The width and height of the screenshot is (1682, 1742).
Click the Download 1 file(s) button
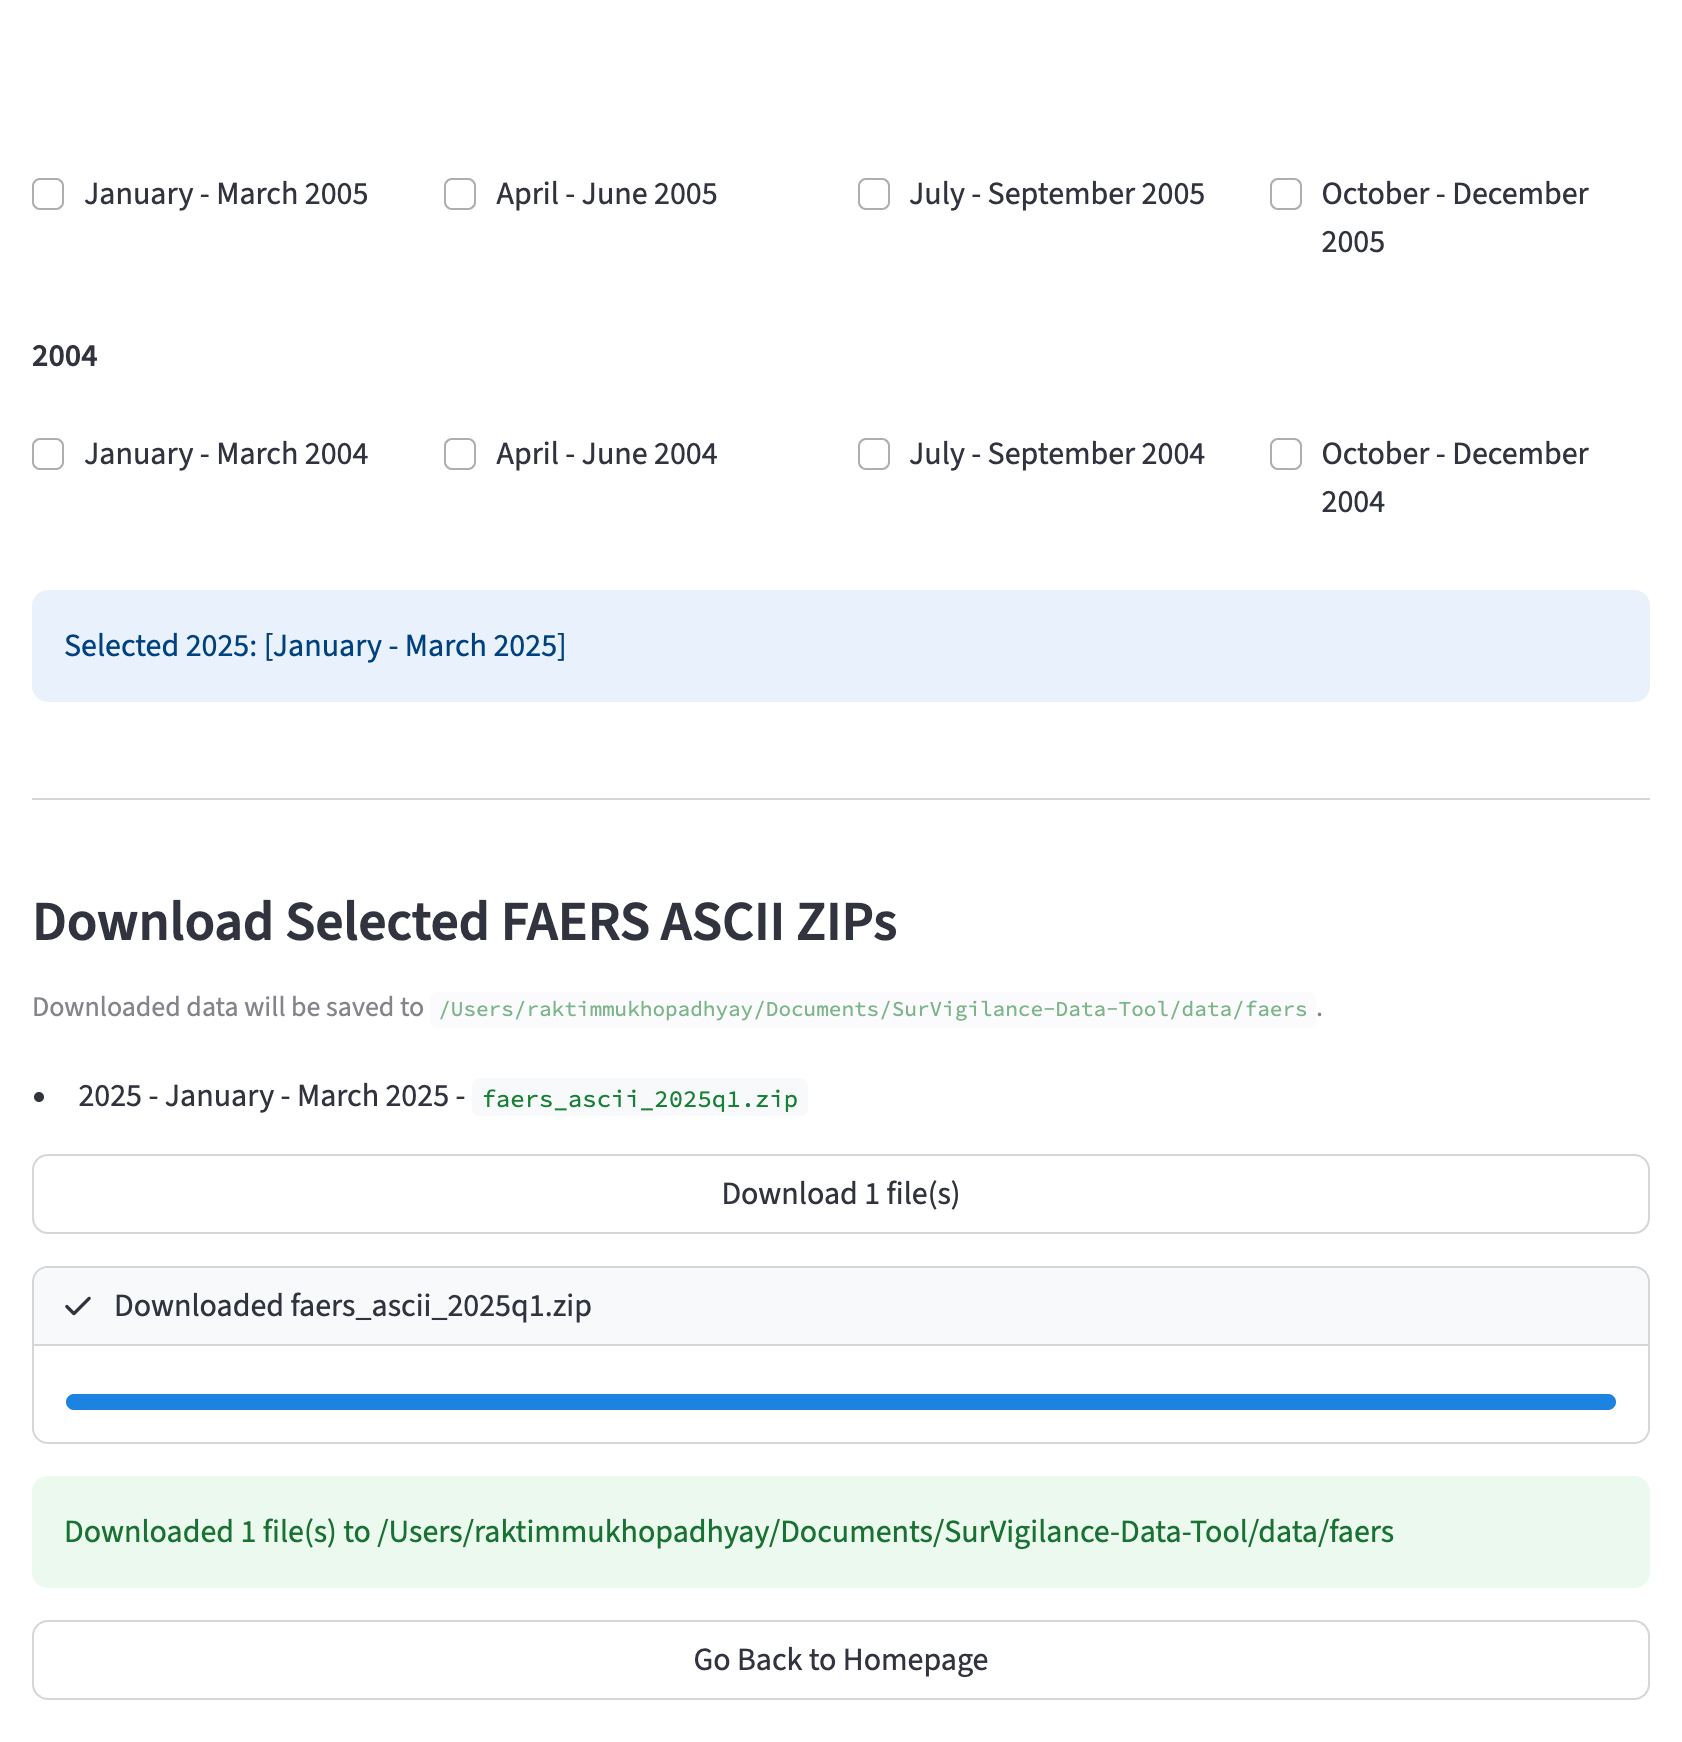point(840,1194)
